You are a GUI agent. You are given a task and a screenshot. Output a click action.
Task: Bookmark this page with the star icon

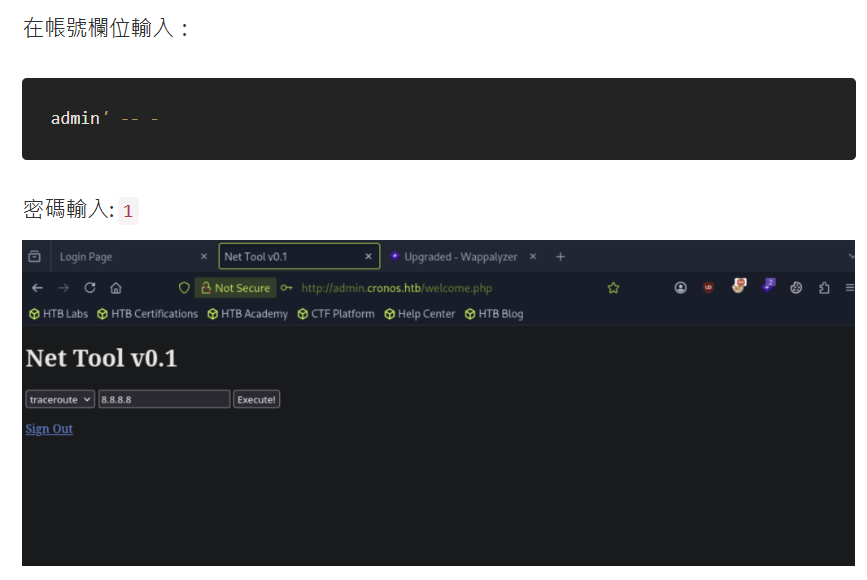(613, 288)
